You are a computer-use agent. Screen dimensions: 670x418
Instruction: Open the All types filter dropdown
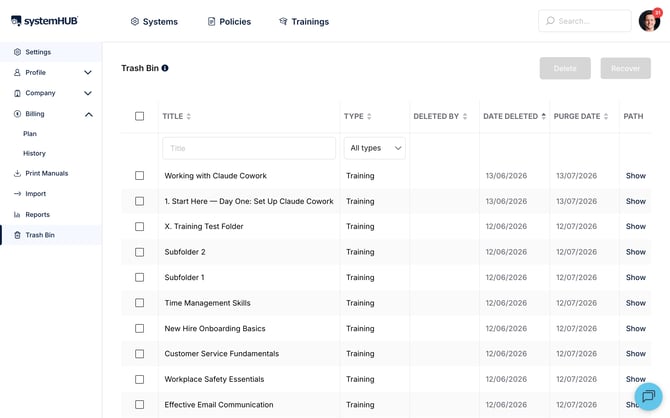(375, 148)
